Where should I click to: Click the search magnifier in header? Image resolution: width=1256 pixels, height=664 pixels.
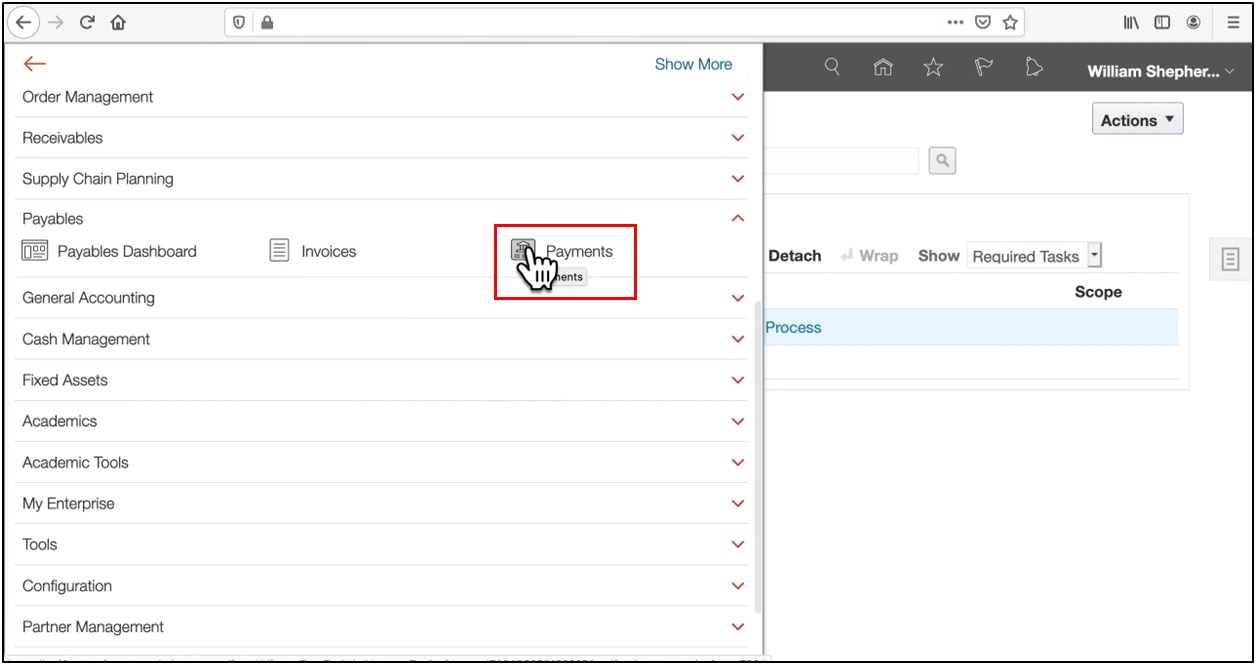coord(832,67)
